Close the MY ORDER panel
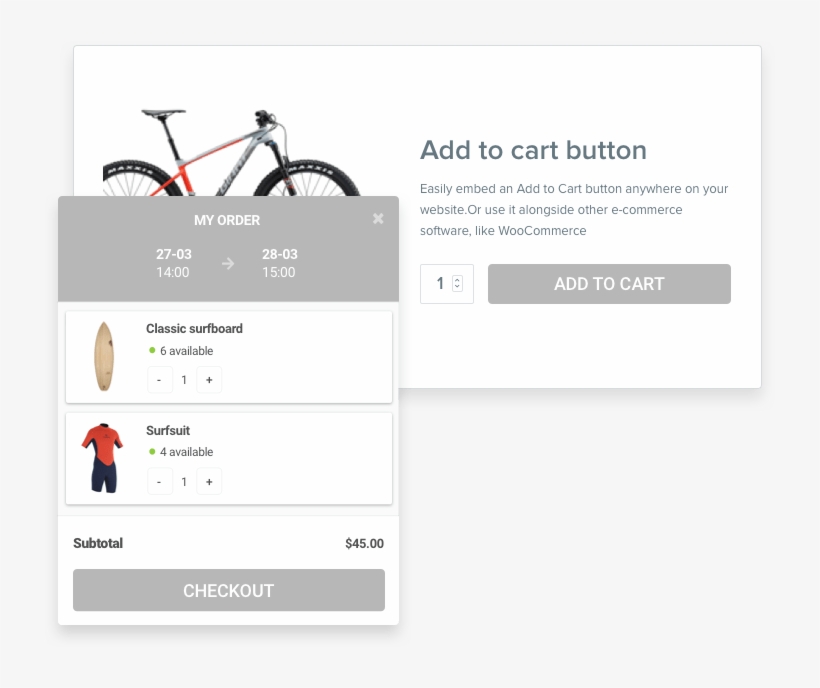The width and height of the screenshot is (820, 688). click(x=378, y=219)
